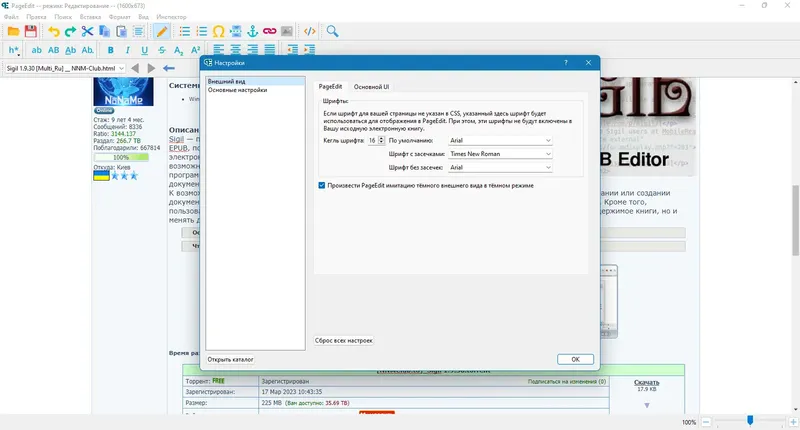Image resolution: width=800 pixels, height=430 pixels.
Task: Open the Формат menu
Action: point(119,17)
